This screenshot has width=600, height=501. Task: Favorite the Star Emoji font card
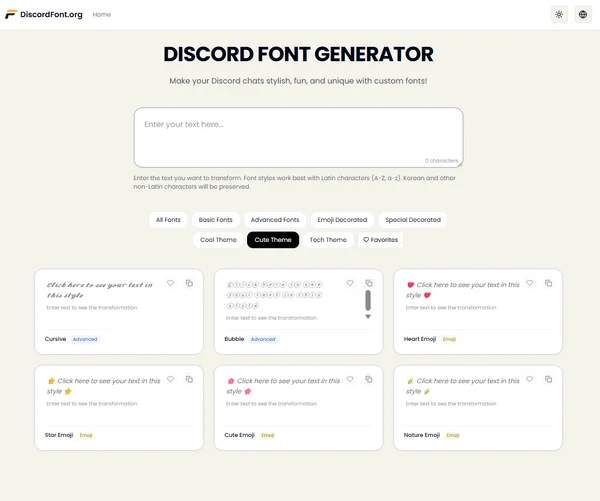tap(170, 379)
